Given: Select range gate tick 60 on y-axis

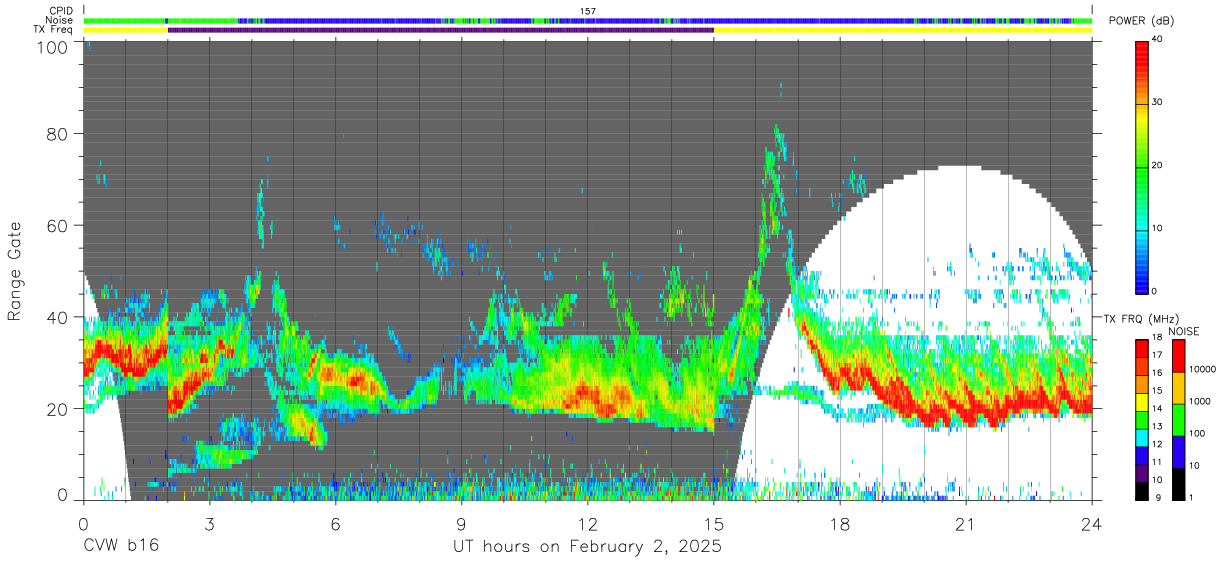Looking at the screenshot, I should coord(57,225).
